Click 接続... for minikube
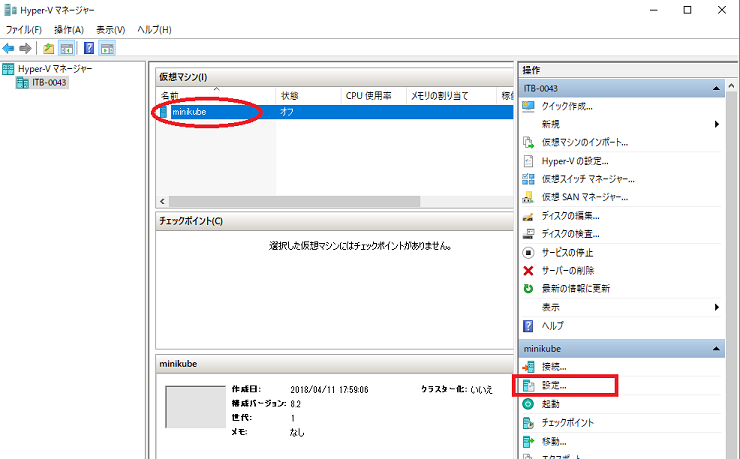The height and width of the screenshot is (459, 740). tap(554, 367)
